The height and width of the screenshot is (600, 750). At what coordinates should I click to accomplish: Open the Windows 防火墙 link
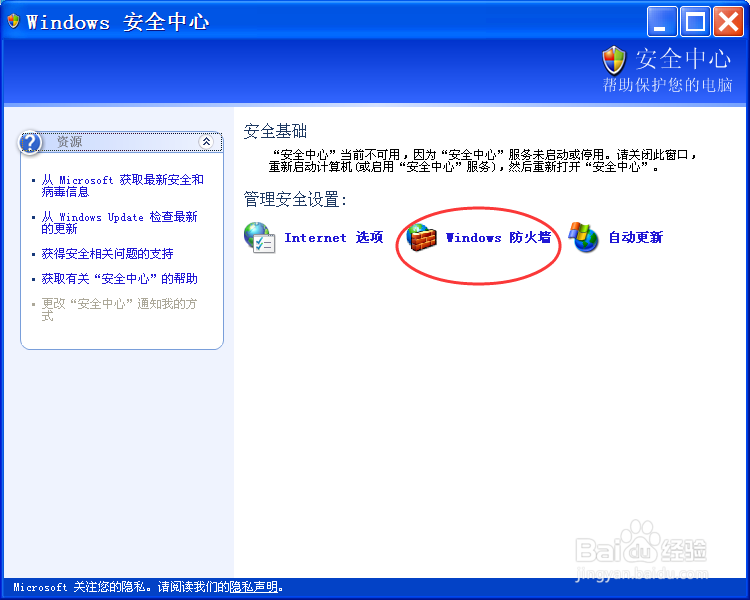click(x=498, y=237)
